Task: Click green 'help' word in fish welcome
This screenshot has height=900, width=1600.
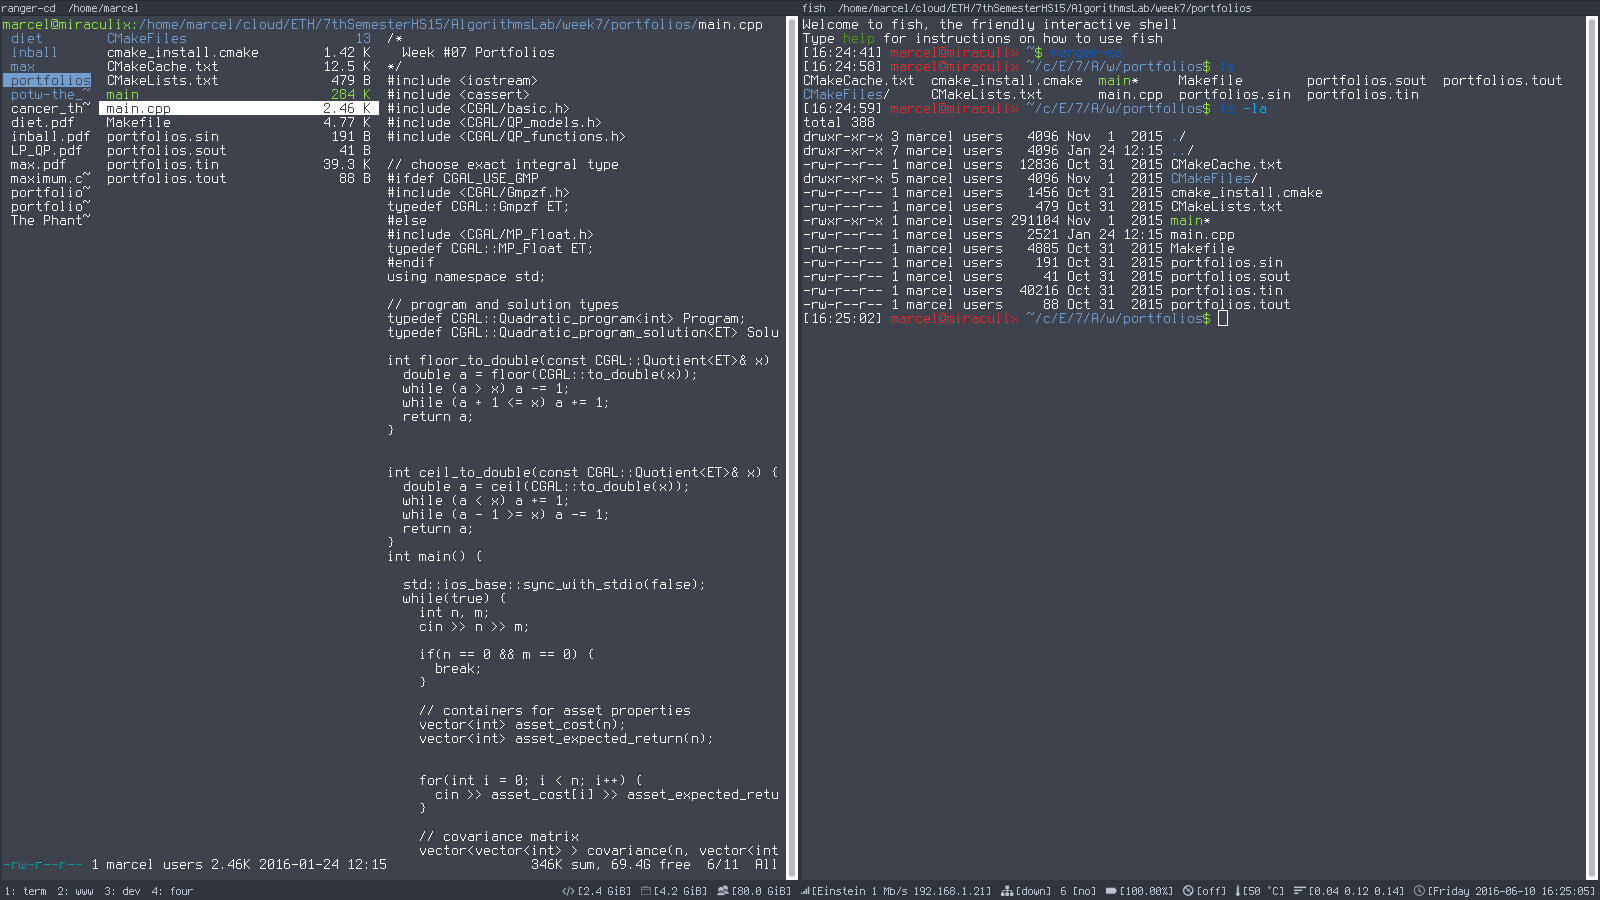Action: click(x=858, y=38)
